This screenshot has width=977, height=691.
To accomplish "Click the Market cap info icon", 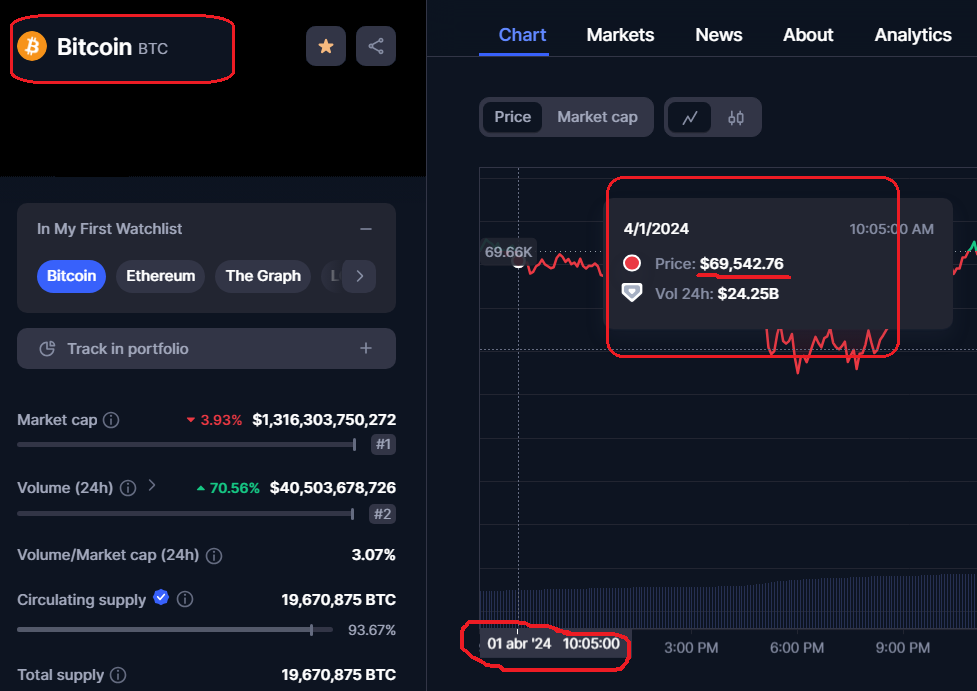I will [x=112, y=420].
